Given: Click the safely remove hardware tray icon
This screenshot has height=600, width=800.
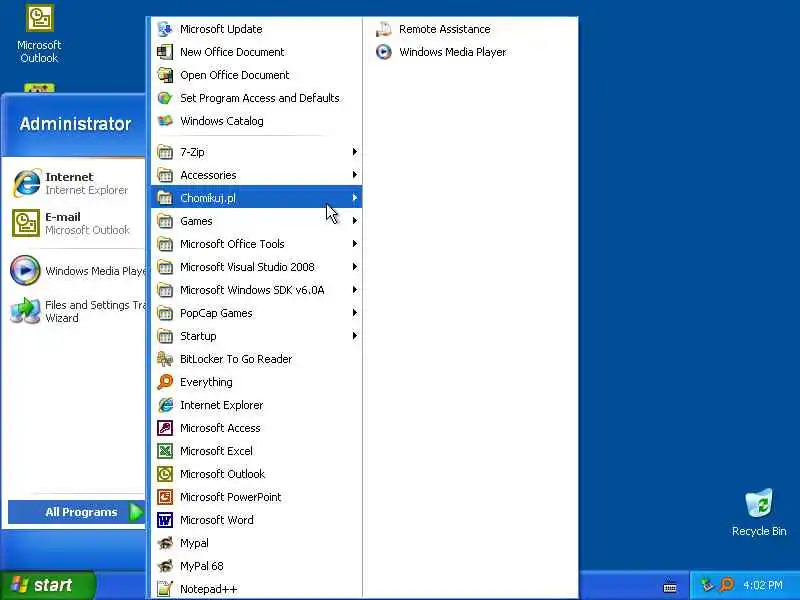Looking at the screenshot, I should point(706,585).
